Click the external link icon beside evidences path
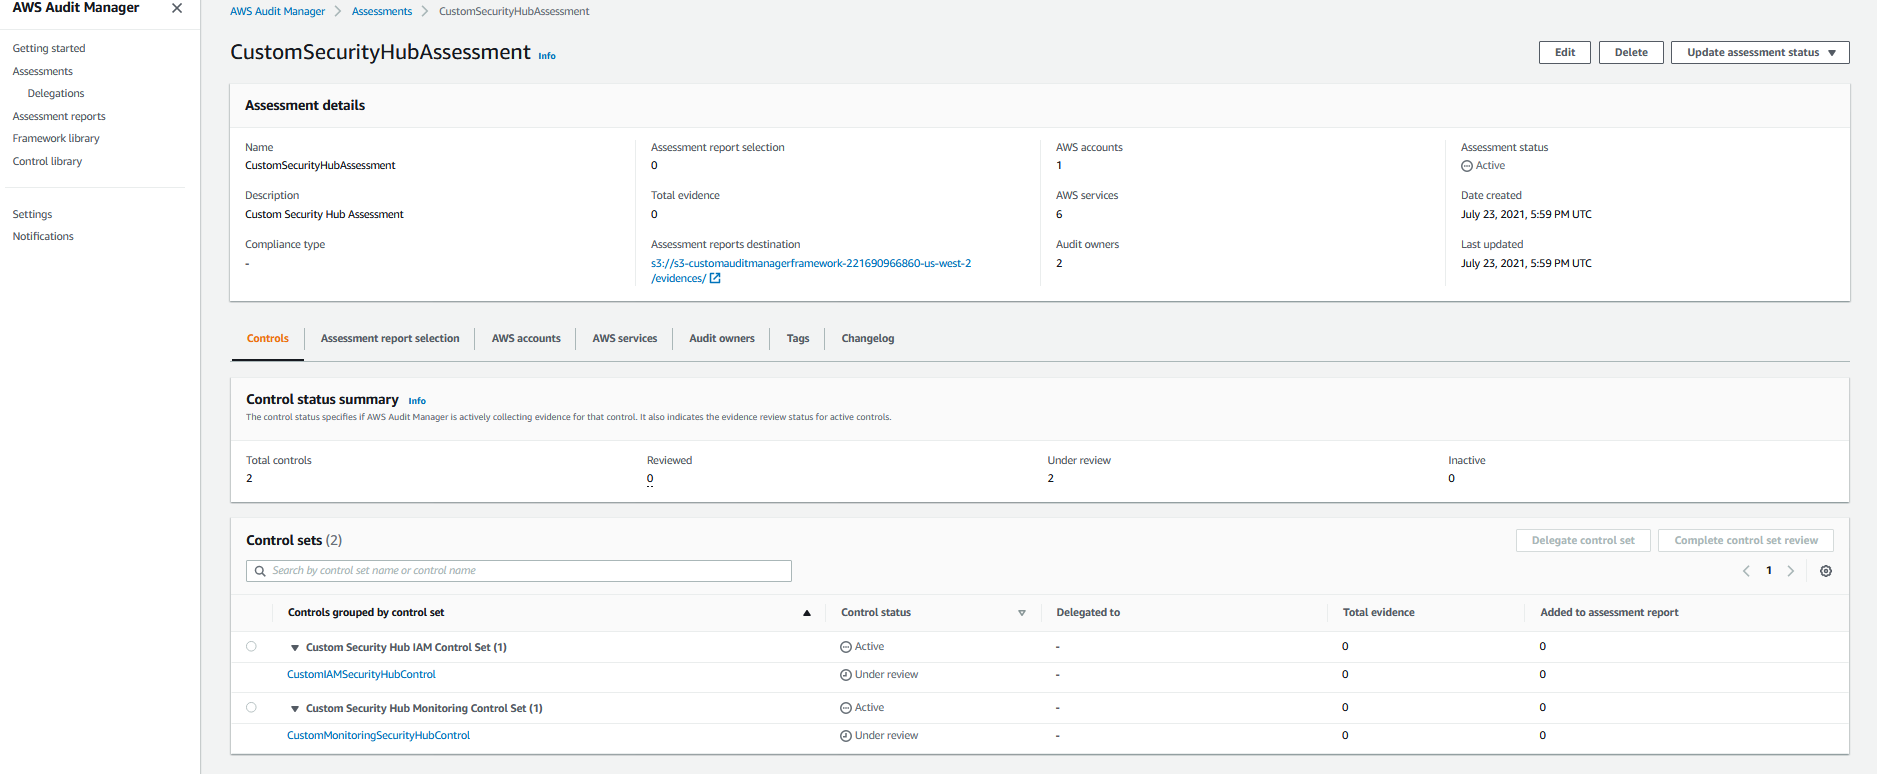The width and height of the screenshot is (1877, 774). point(715,279)
